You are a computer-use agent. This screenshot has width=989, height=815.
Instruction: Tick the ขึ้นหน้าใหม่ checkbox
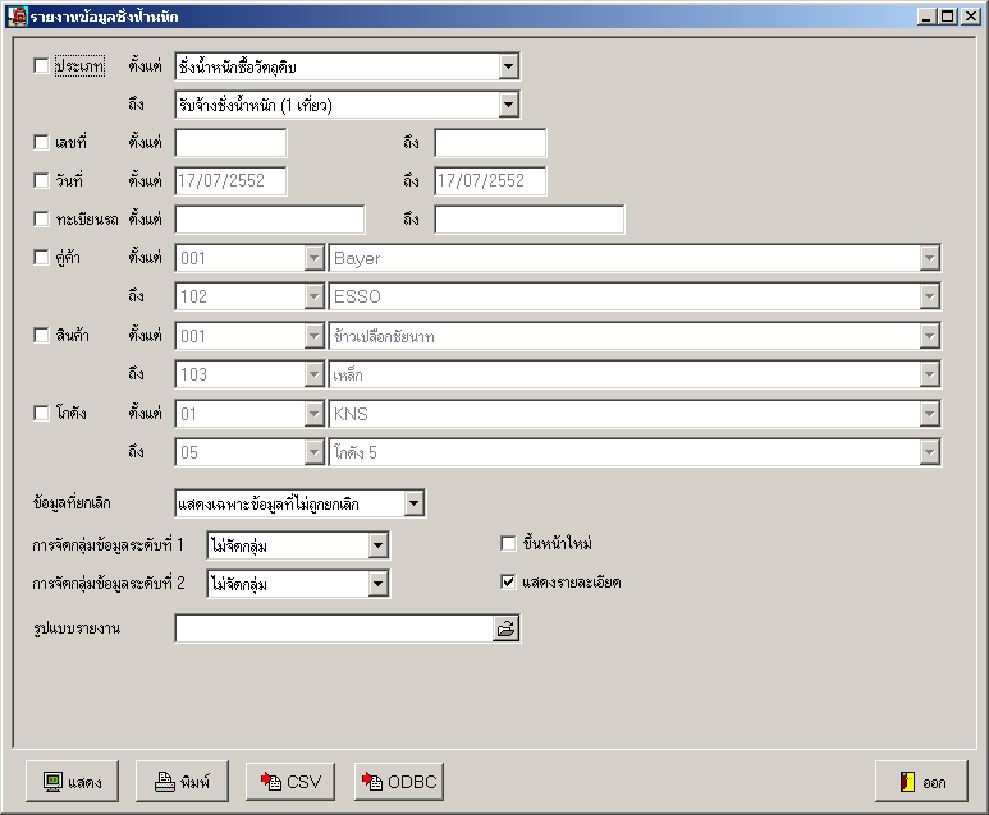click(508, 543)
